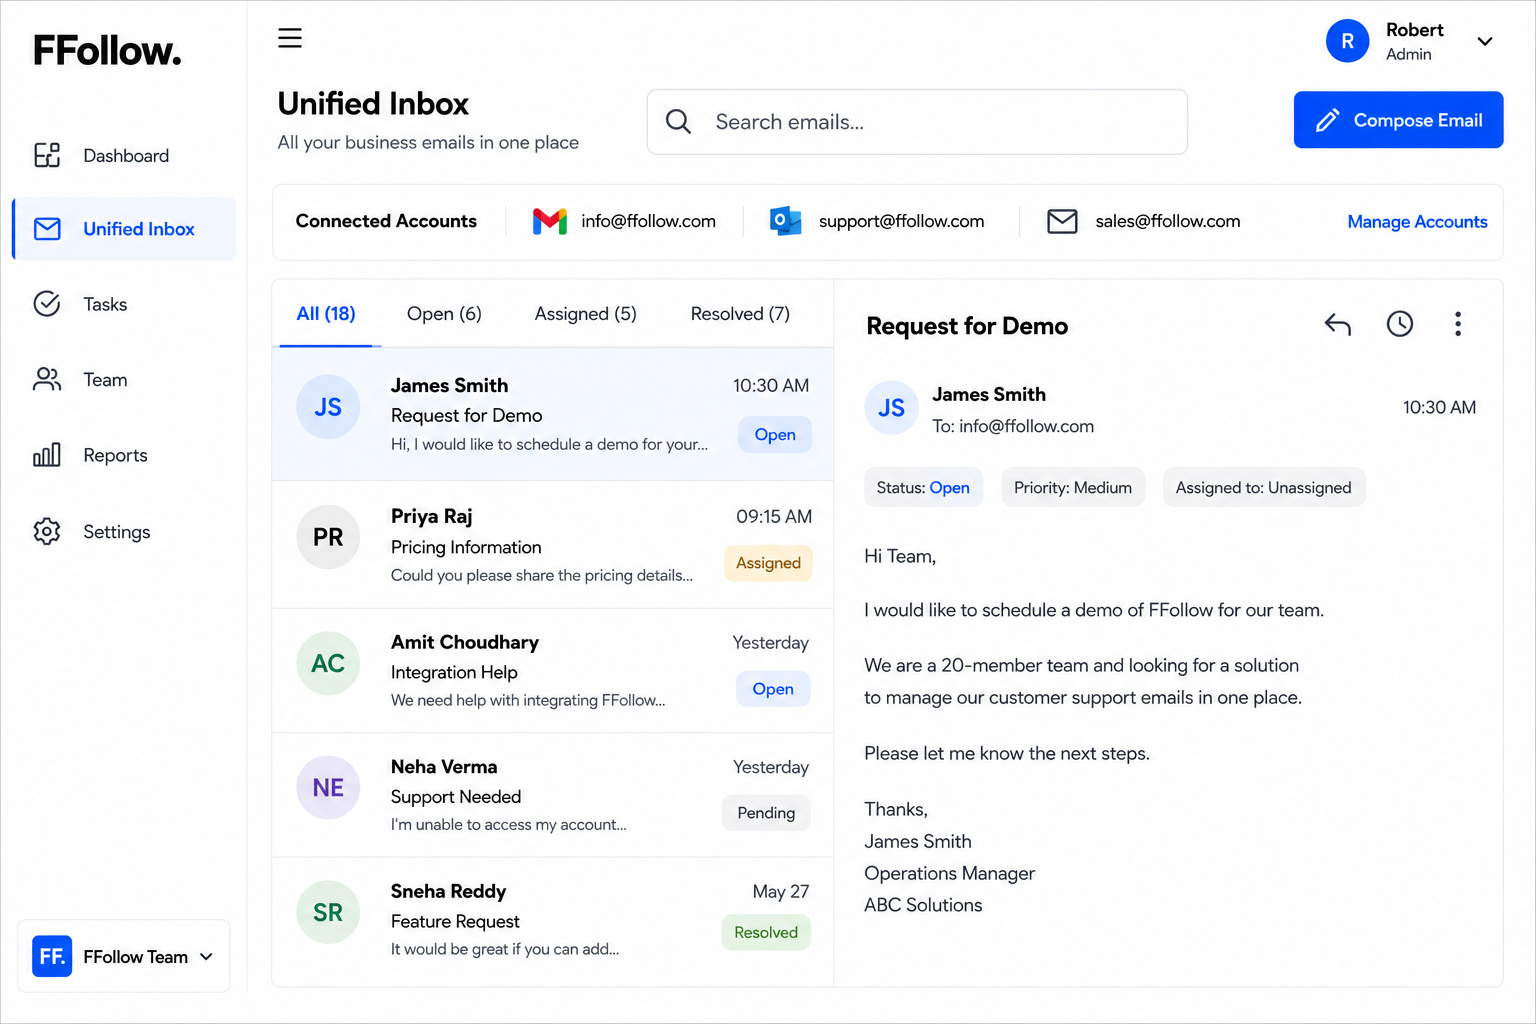This screenshot has height=1024, width=1536.
Task: Click the Reports bar chart icon
Action: [x=47, y=455]
